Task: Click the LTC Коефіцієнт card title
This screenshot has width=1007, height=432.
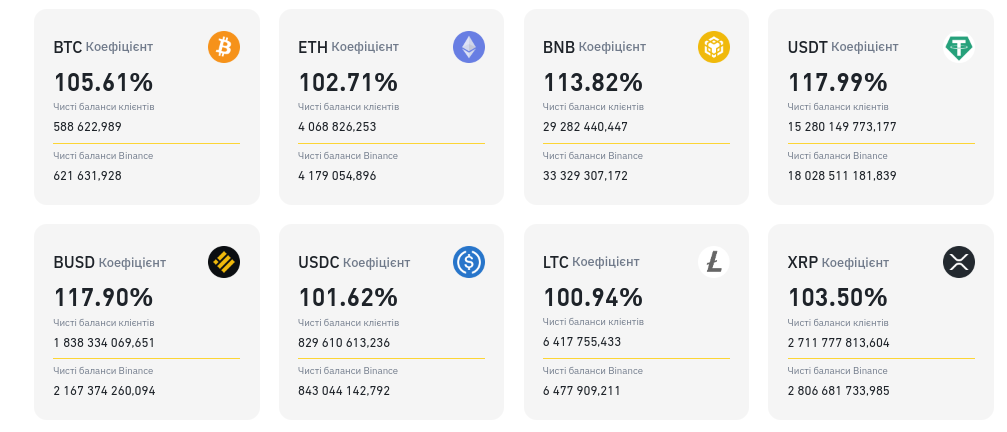Action: [x=591, y=263]
